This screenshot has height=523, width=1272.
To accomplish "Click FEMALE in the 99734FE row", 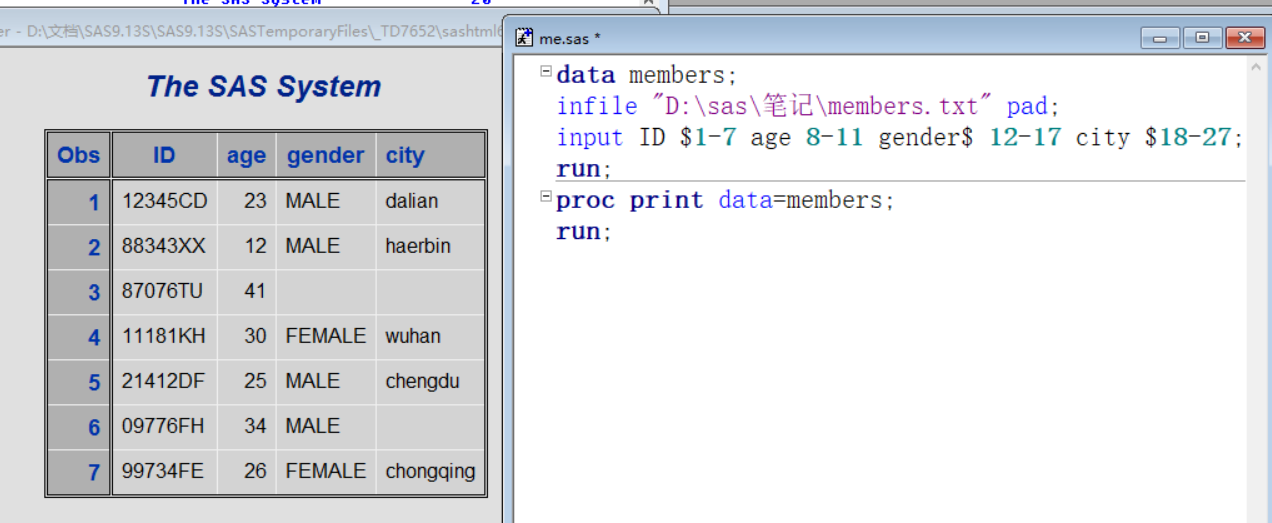I will pos(326,471).
